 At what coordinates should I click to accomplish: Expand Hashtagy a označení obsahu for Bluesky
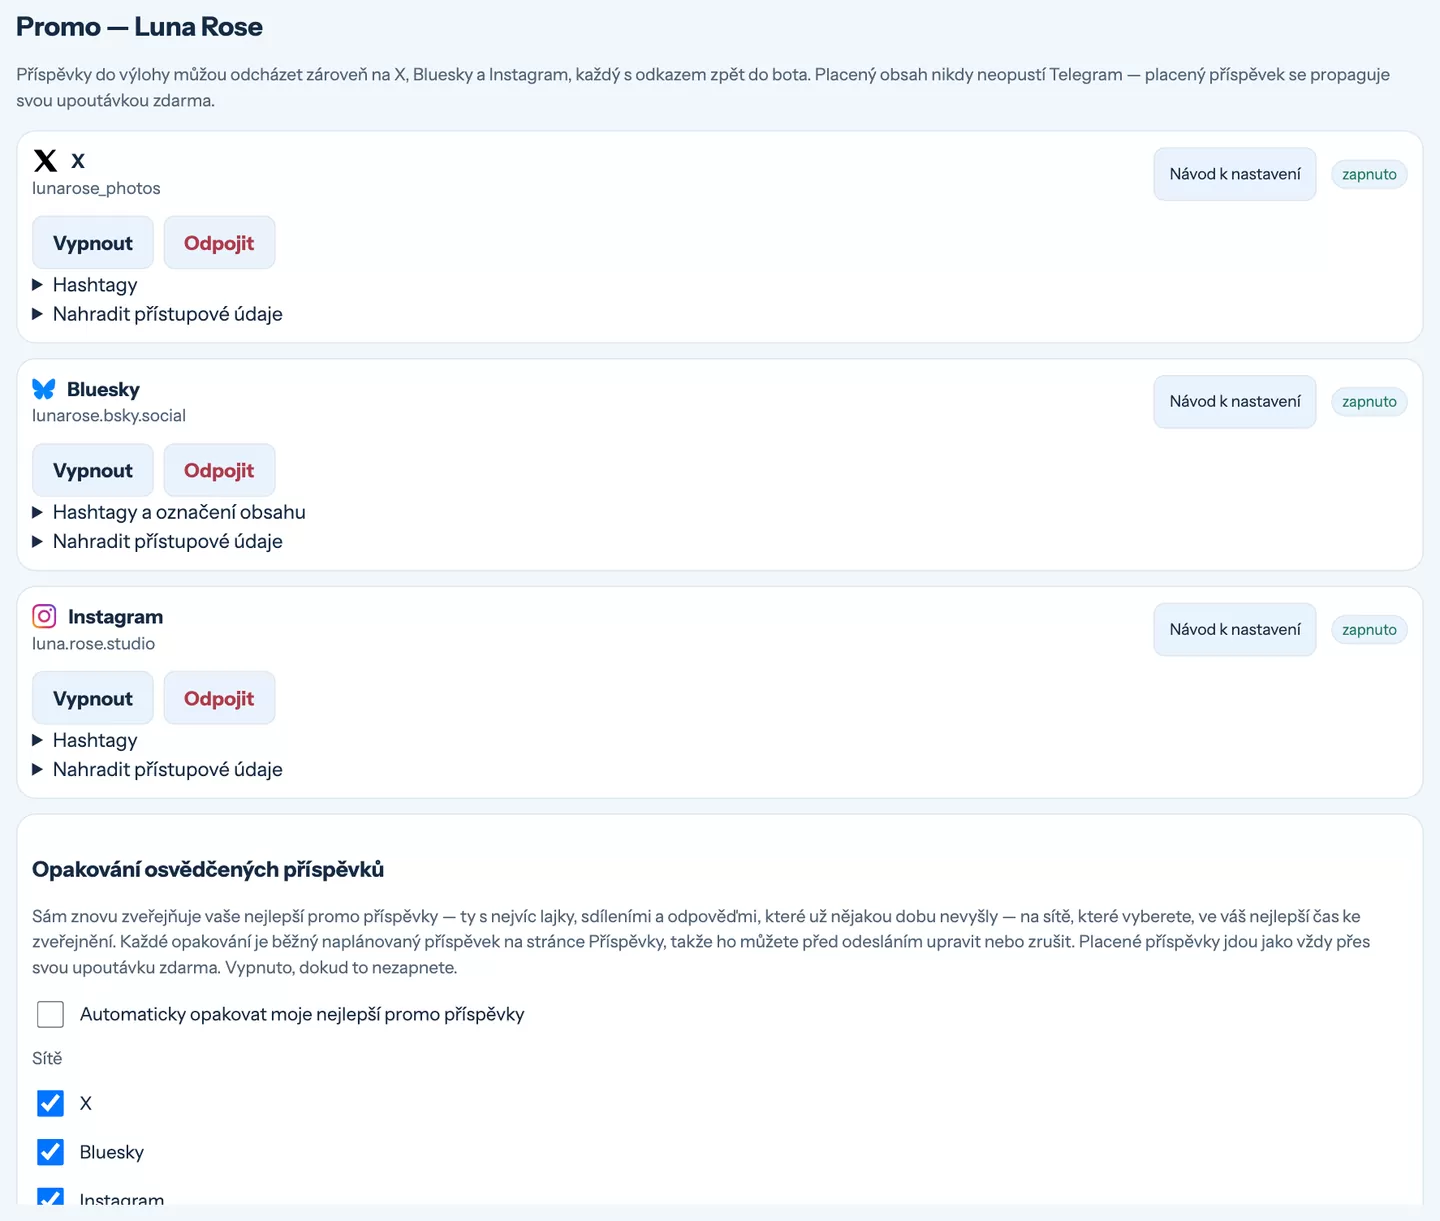click(169, 512)
